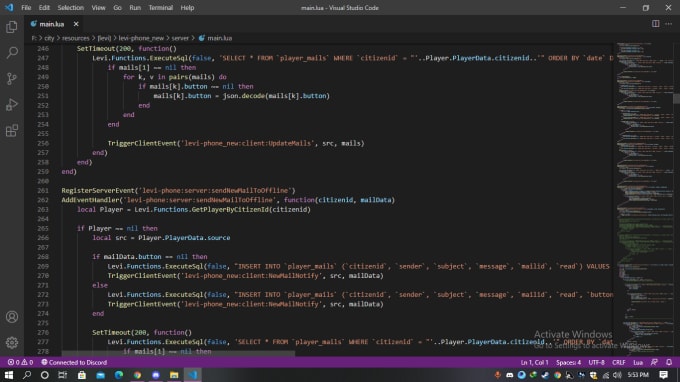Open Google Chrome from the taskbar
Viewport: 680px width, 382px height.
pos(137,375)
